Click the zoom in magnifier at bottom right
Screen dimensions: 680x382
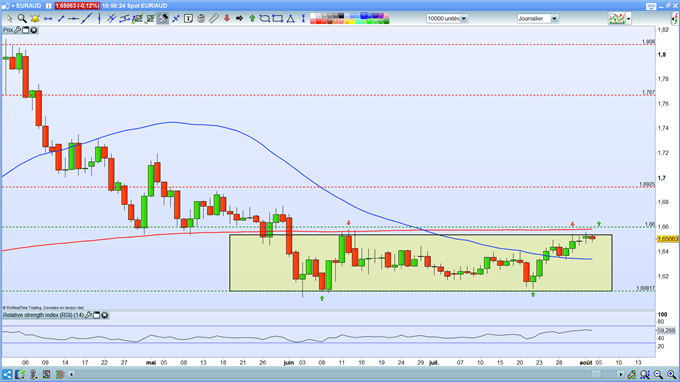671,374
